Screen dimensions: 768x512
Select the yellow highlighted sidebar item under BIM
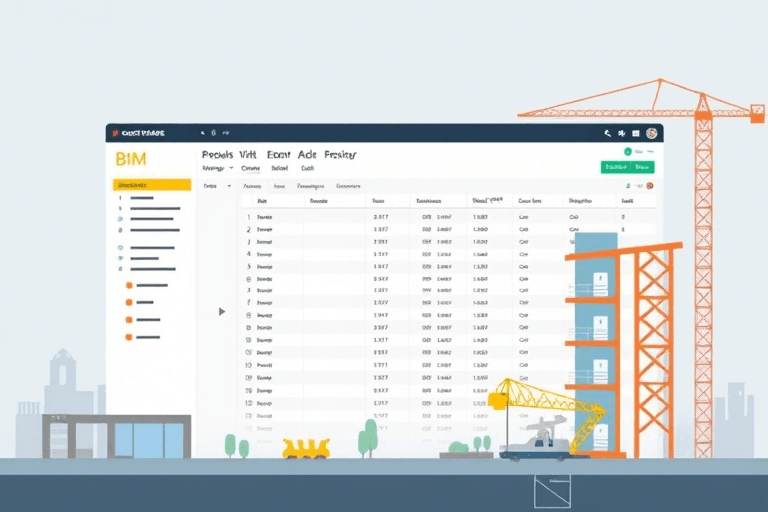coord(152,185)
